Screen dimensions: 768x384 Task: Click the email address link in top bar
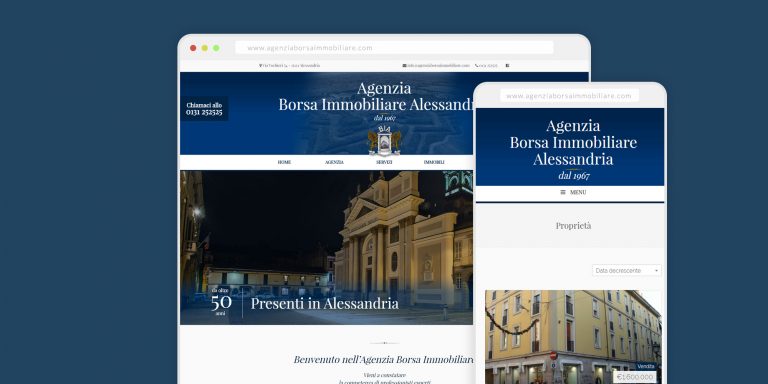pos(436,66)
